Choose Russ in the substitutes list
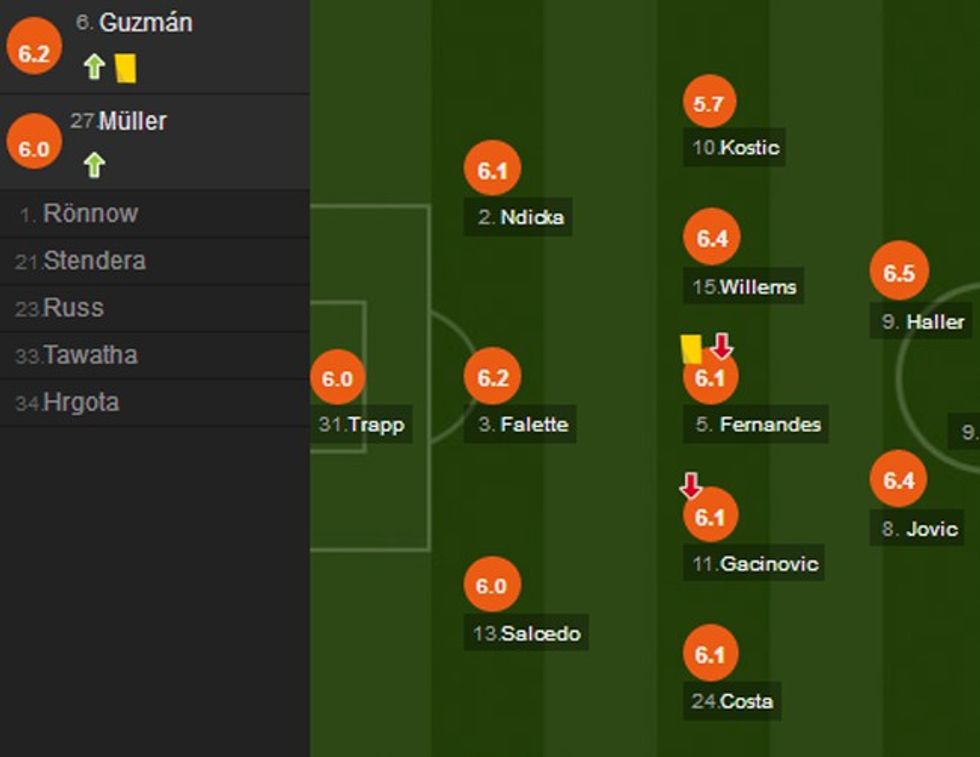This screenshot has width=980, height=757. (x=73, y=308)
